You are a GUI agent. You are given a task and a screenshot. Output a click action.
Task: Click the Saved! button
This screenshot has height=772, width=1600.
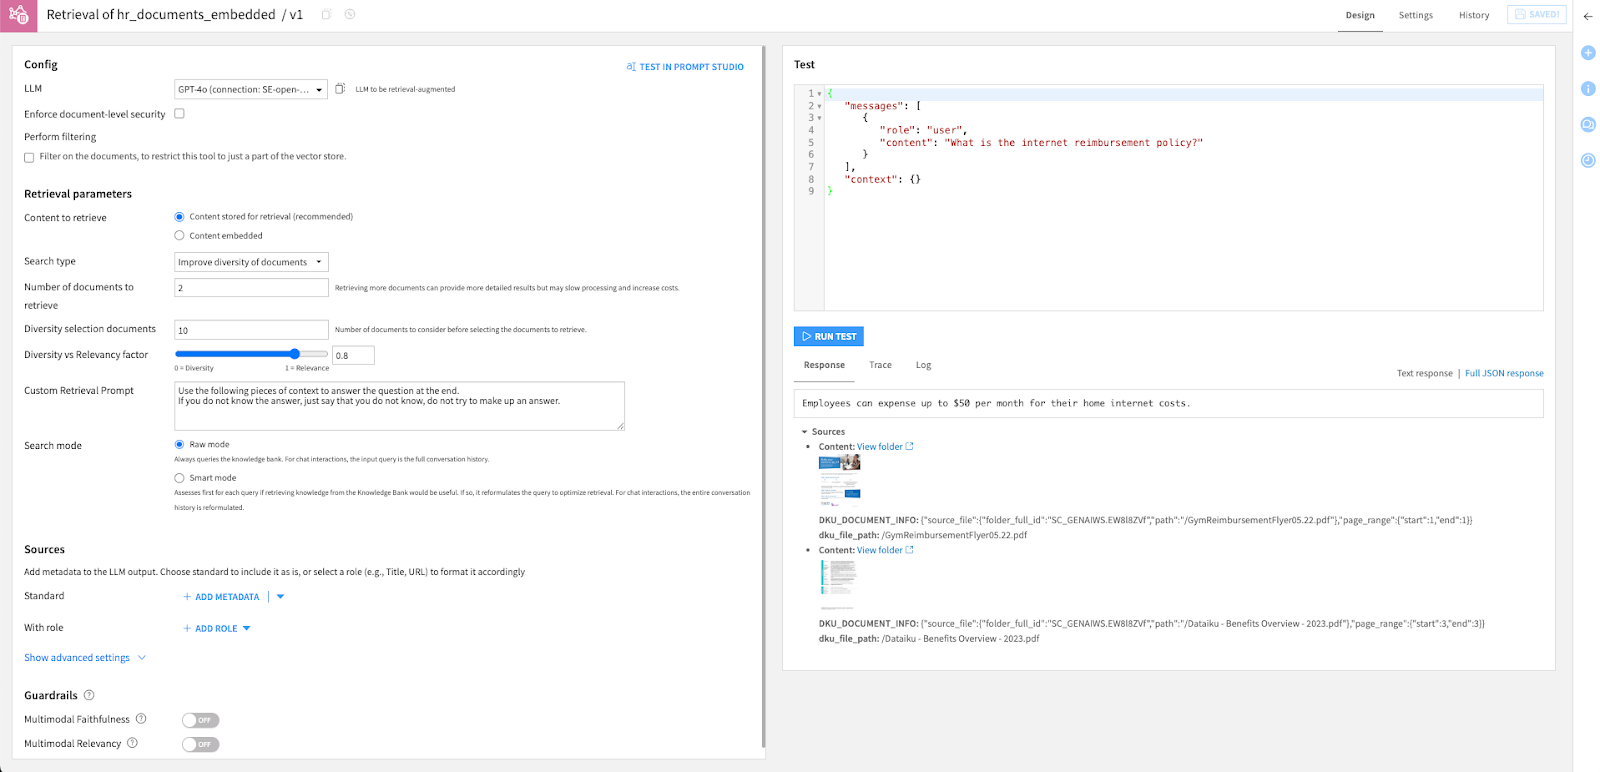click(1536, 15)
